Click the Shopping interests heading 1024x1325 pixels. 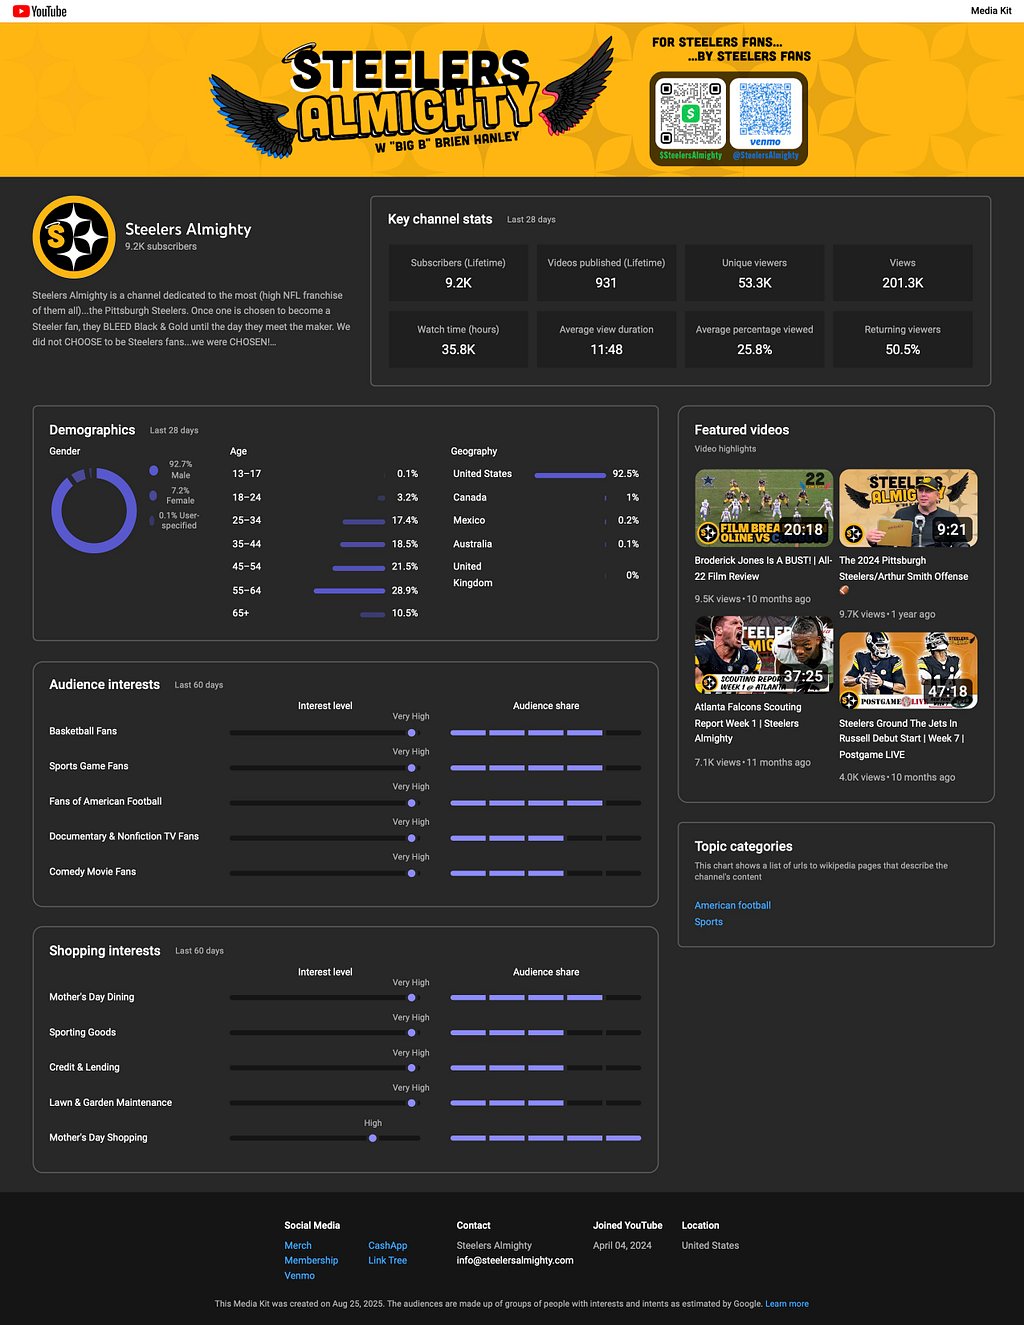click(104, 951)
